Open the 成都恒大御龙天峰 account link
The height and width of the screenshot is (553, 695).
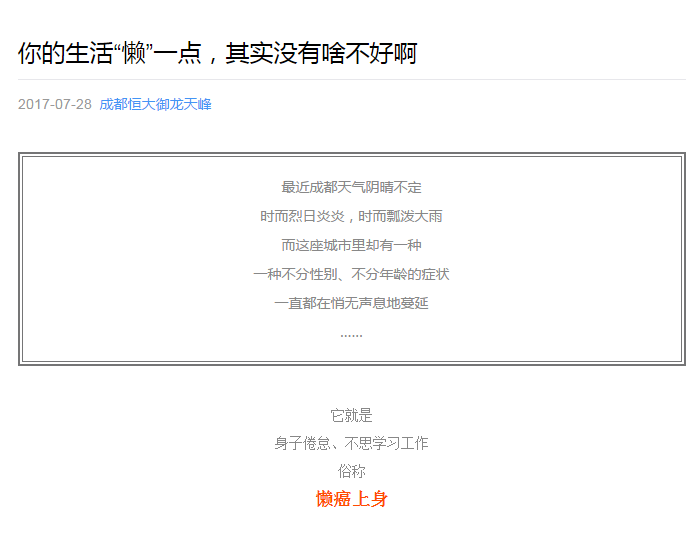155,104
